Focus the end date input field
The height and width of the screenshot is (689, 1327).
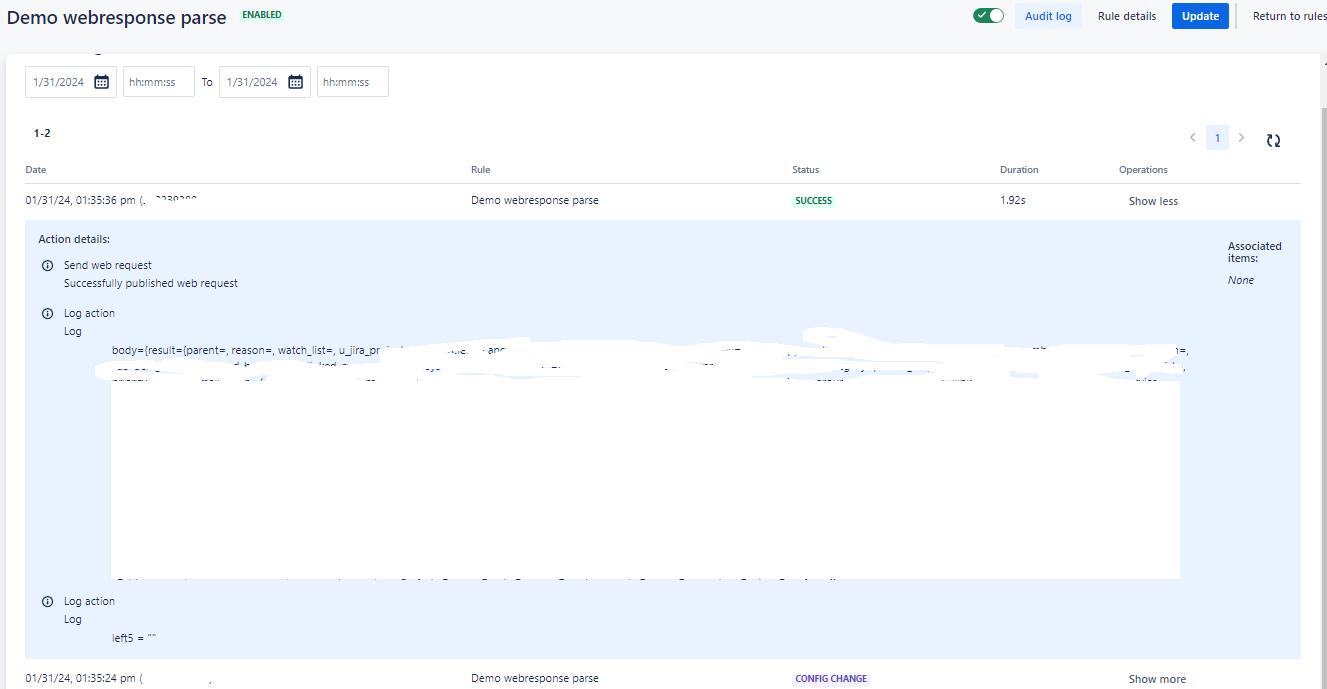point(265,82)
